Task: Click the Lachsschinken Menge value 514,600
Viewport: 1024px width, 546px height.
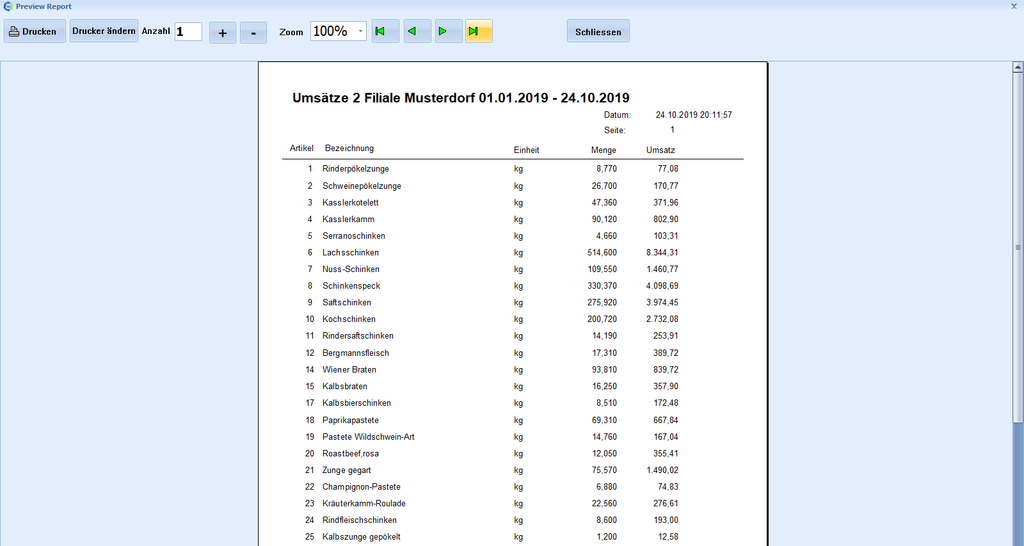Action: (x=602, y=253)
